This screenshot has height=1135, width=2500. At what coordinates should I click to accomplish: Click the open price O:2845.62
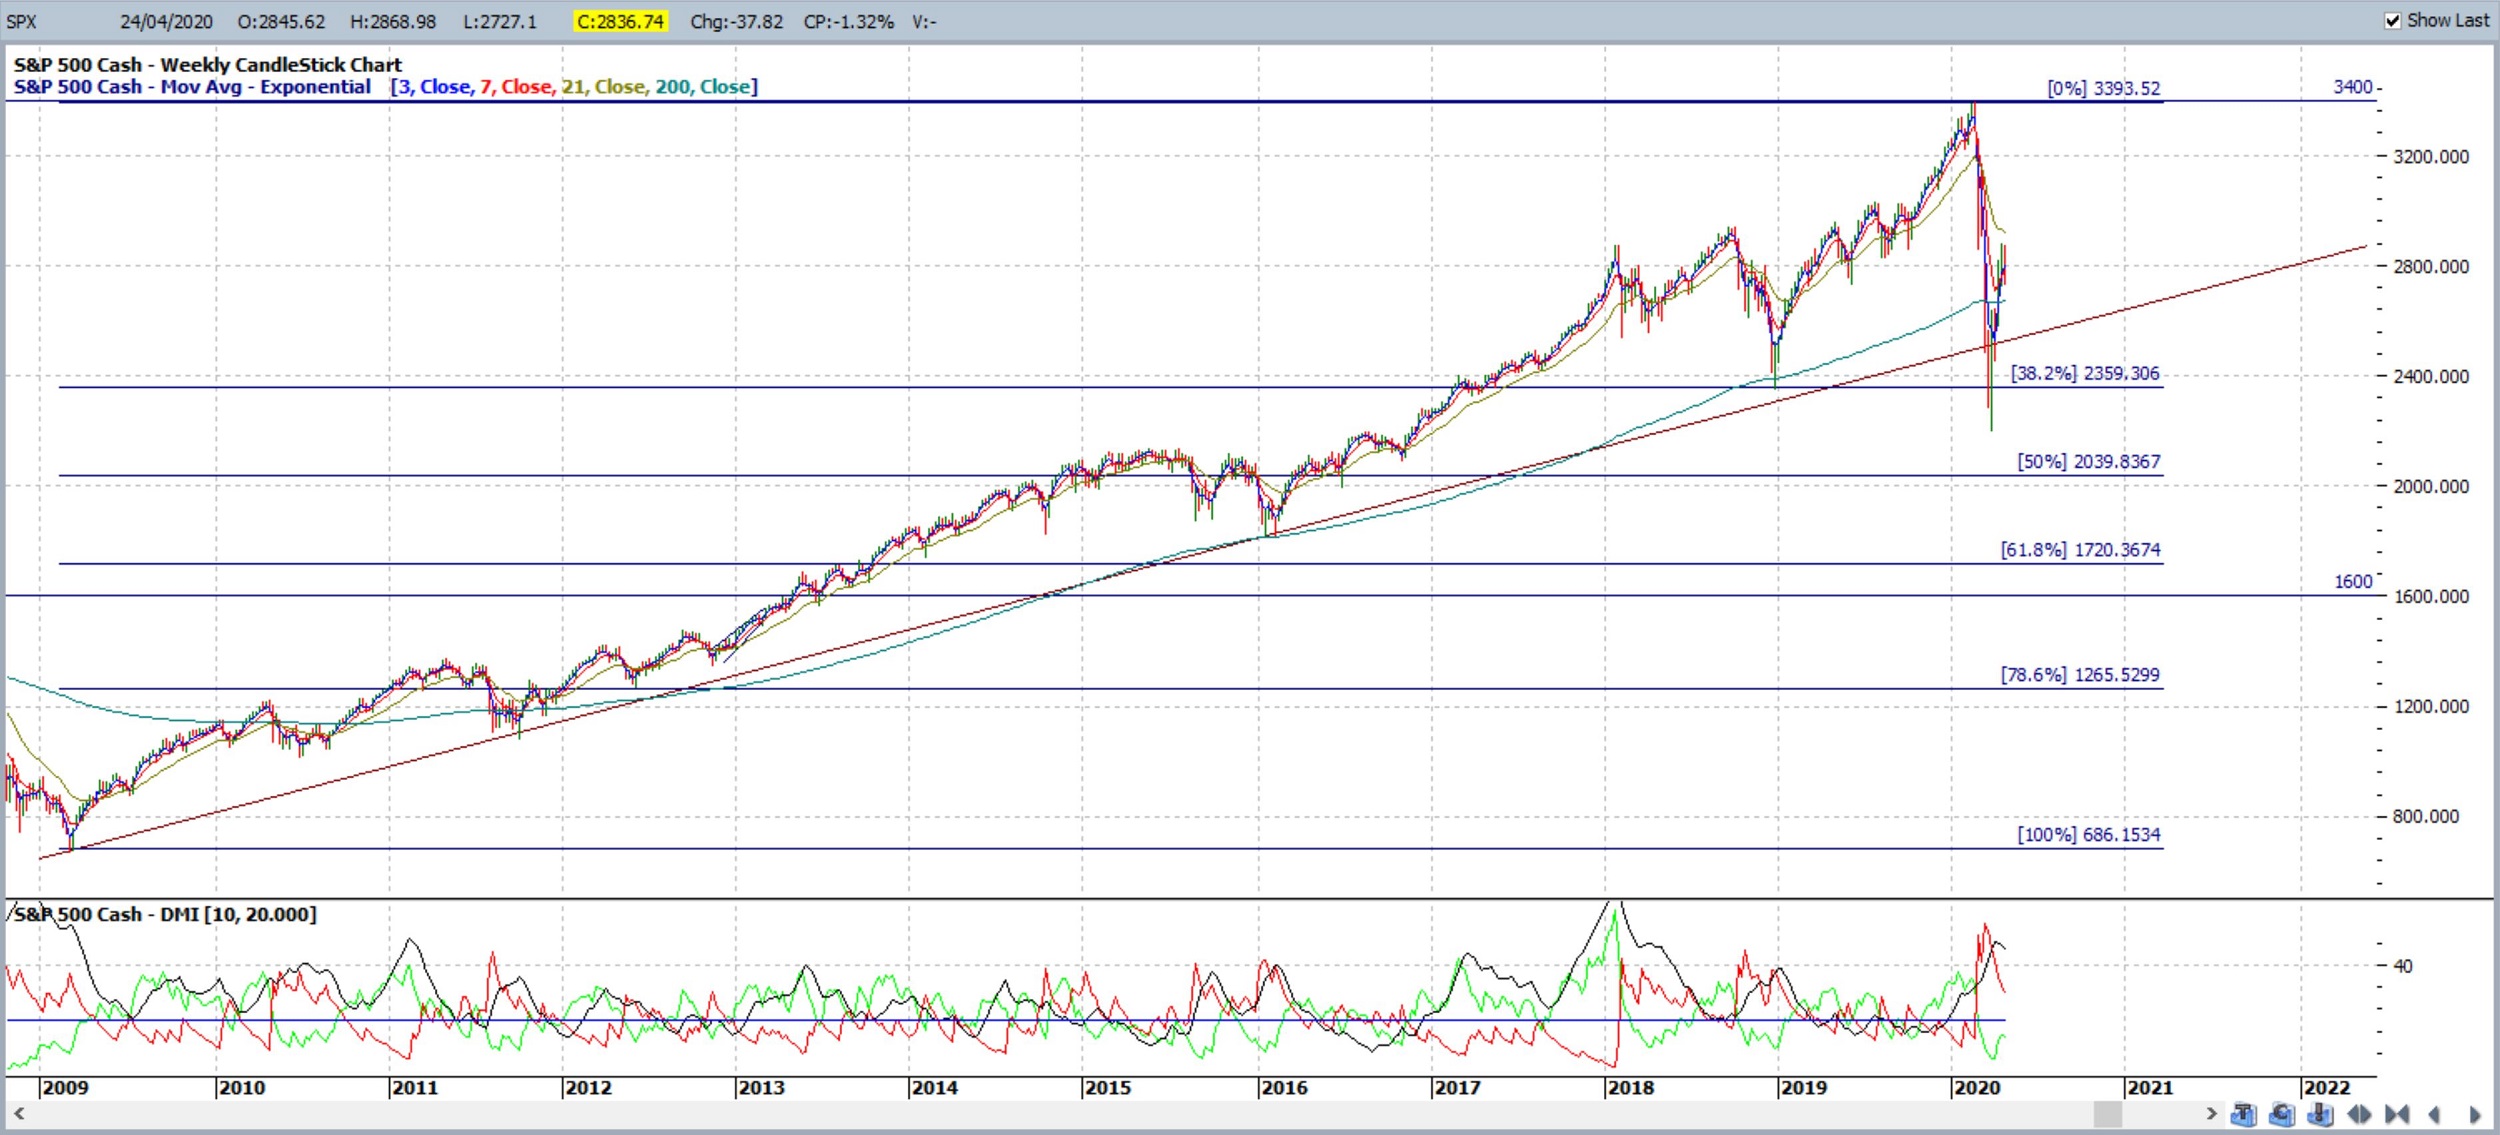click(x=281, y=22)
